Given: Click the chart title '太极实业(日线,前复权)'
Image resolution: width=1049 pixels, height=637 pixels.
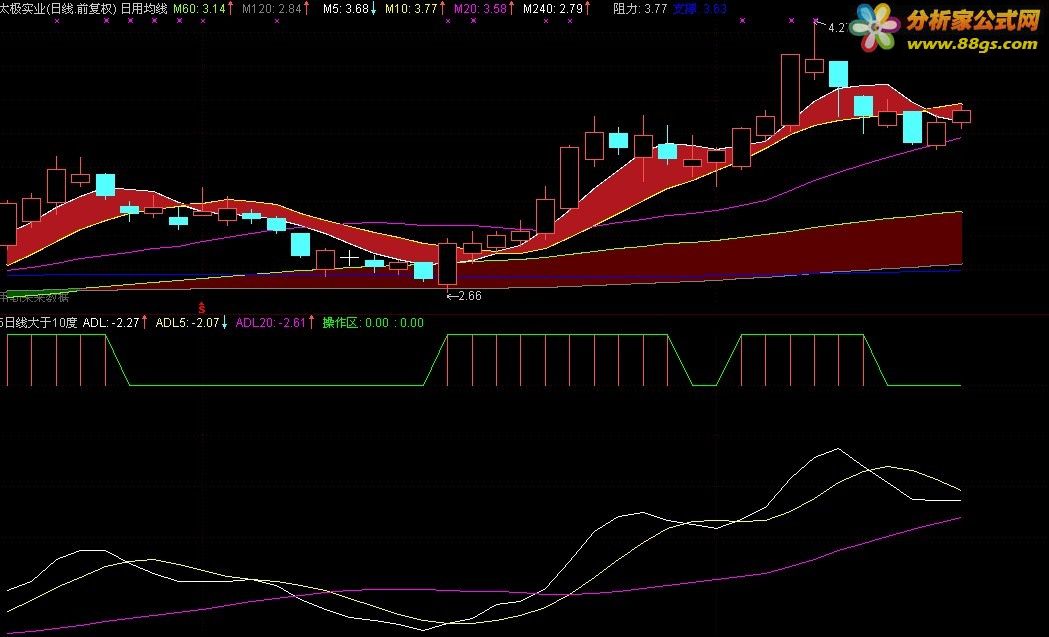Looking at the screenshot, I should [x=58, y=9].
